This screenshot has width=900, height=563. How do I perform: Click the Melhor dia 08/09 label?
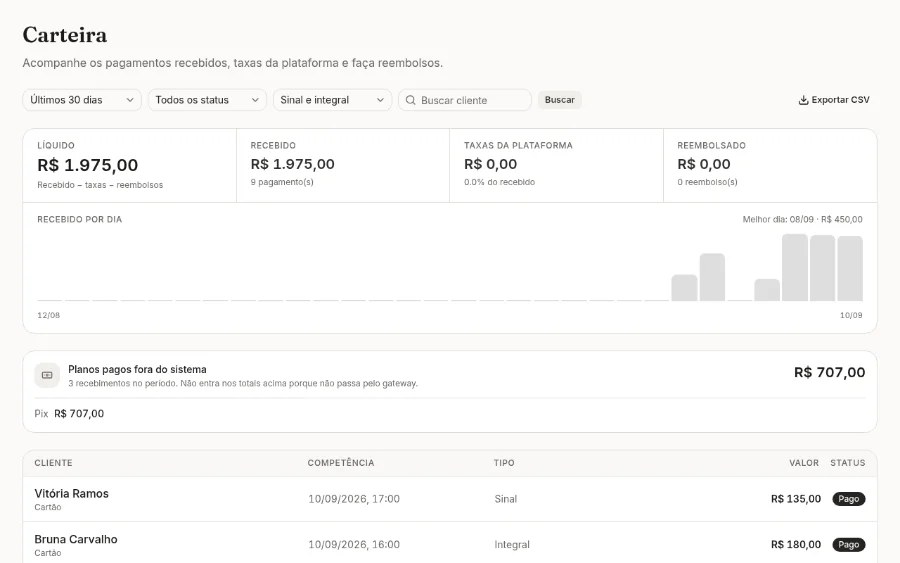pyautogui.click(x=802, y=219)
